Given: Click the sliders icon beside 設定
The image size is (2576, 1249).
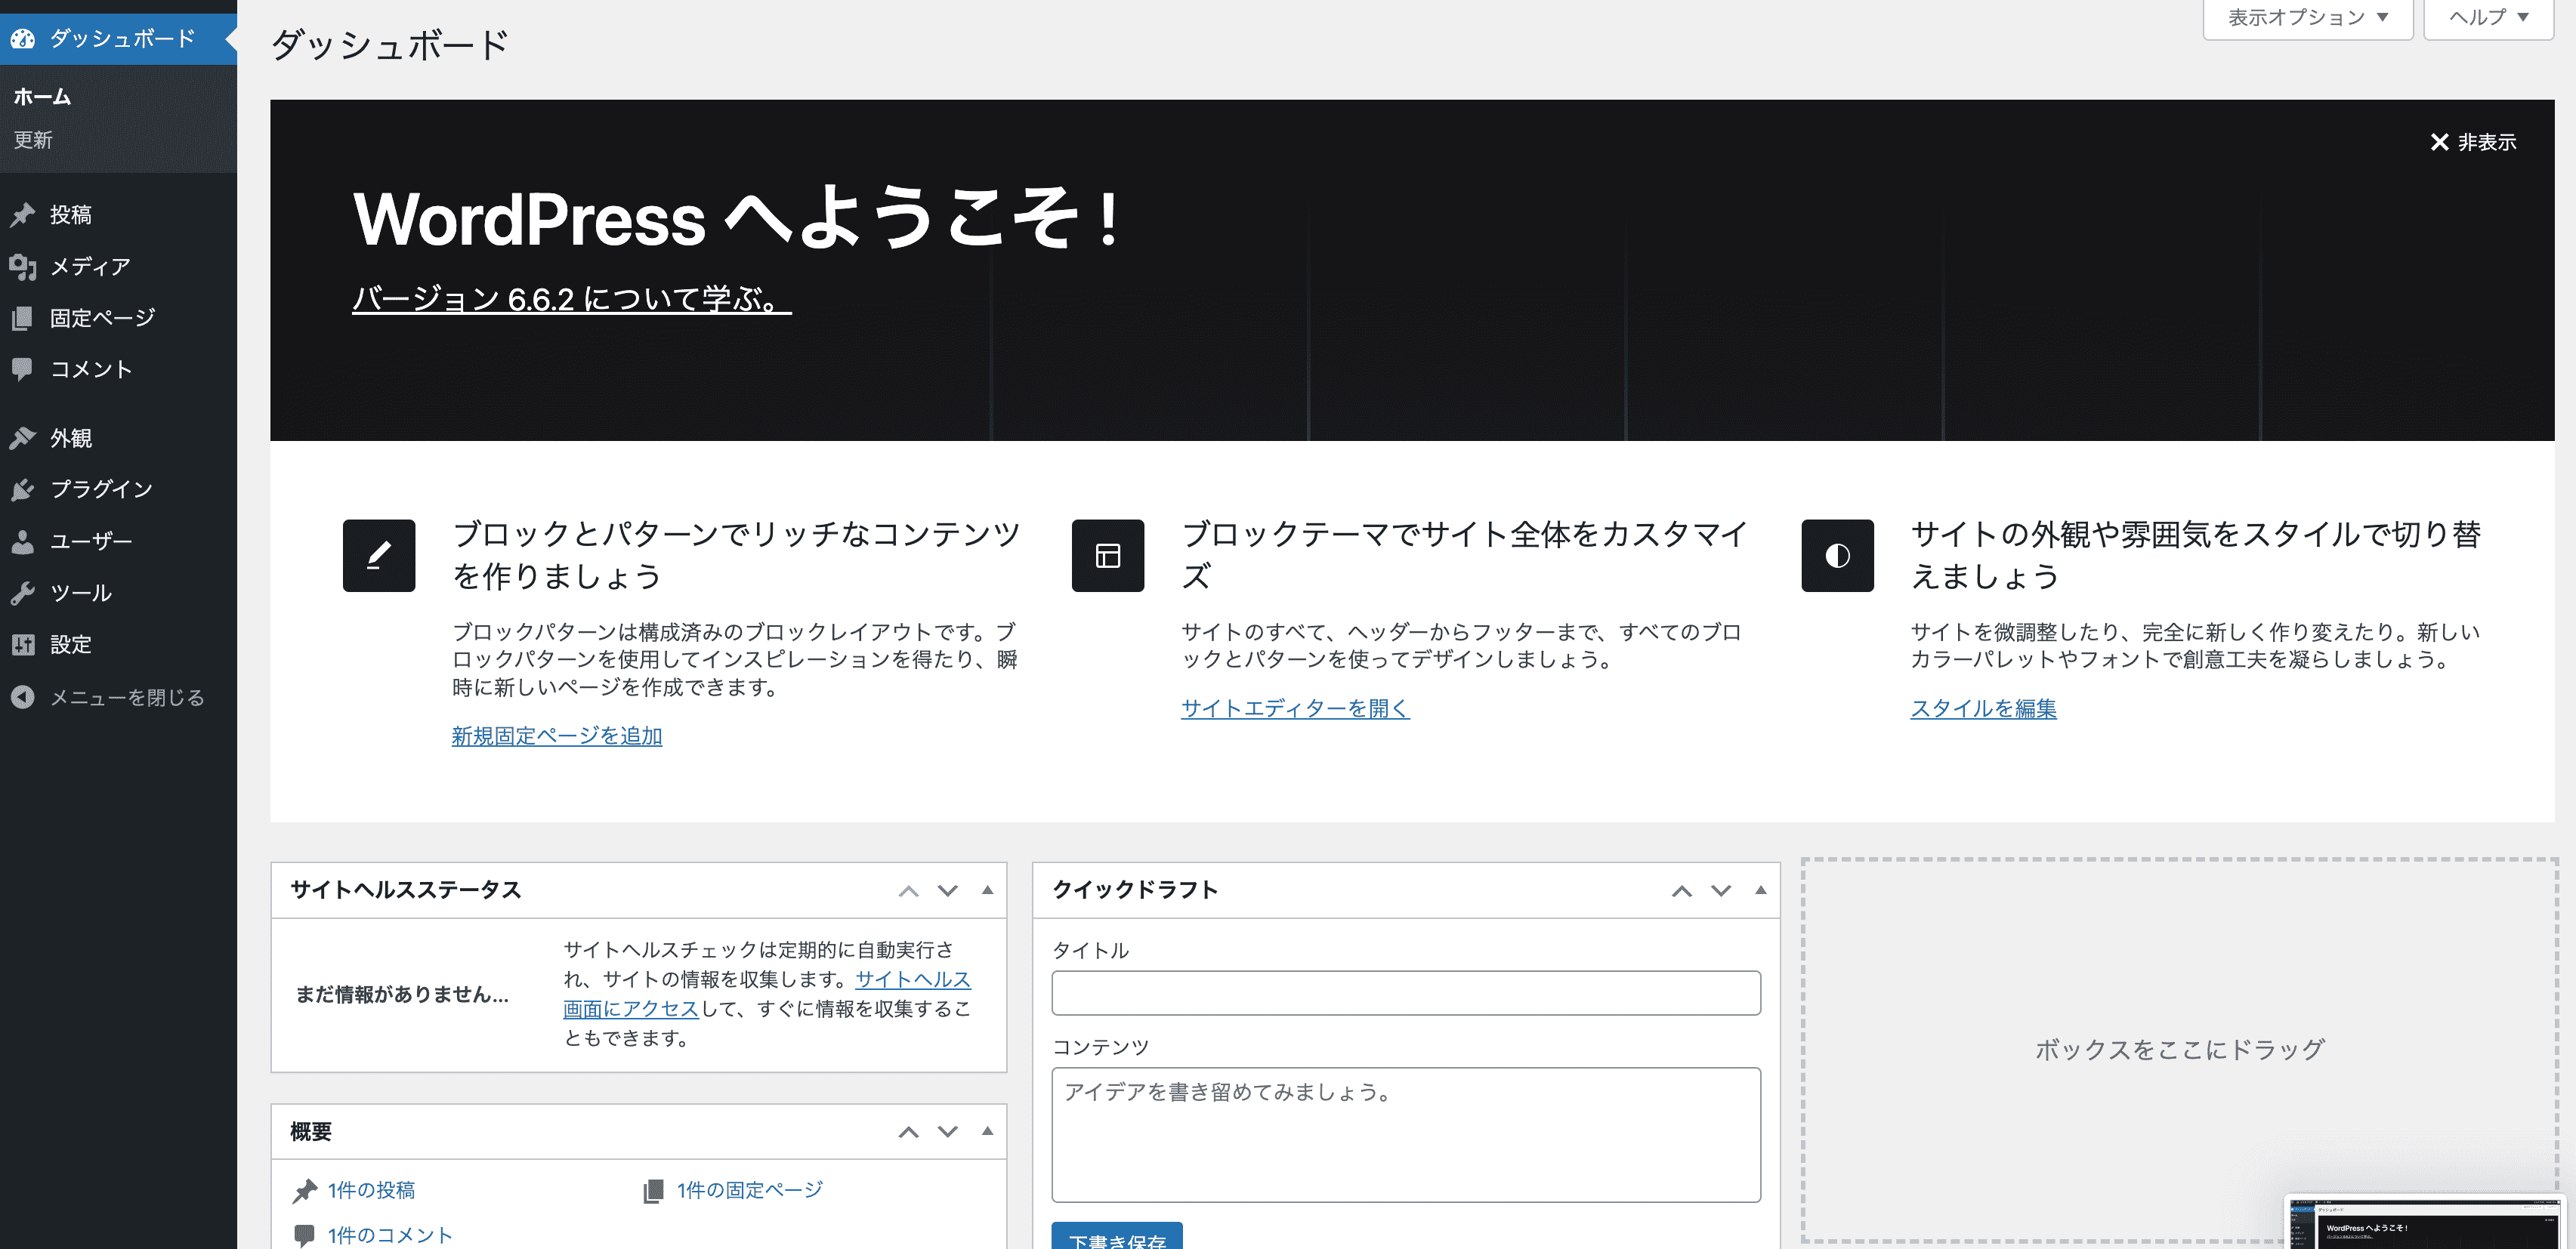Looking at the screenshot, I should coord(23,644).
